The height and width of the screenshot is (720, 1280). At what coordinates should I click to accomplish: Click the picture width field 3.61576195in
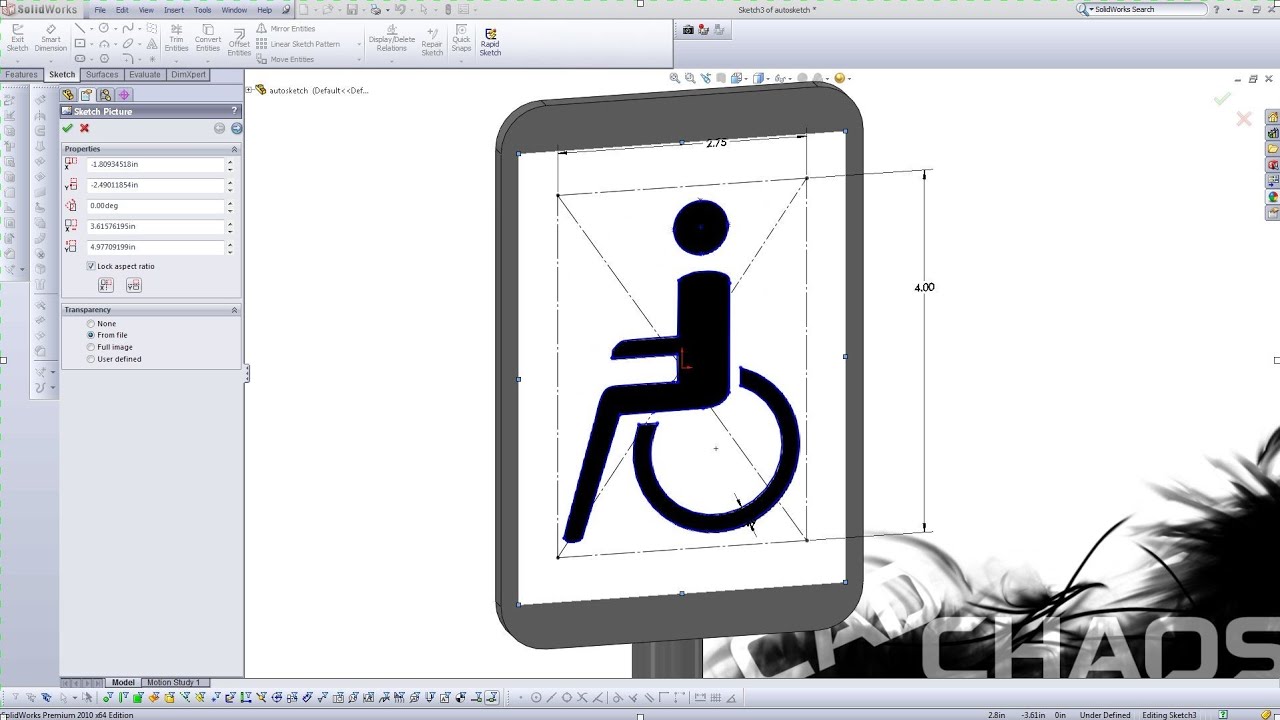[156, 226]
